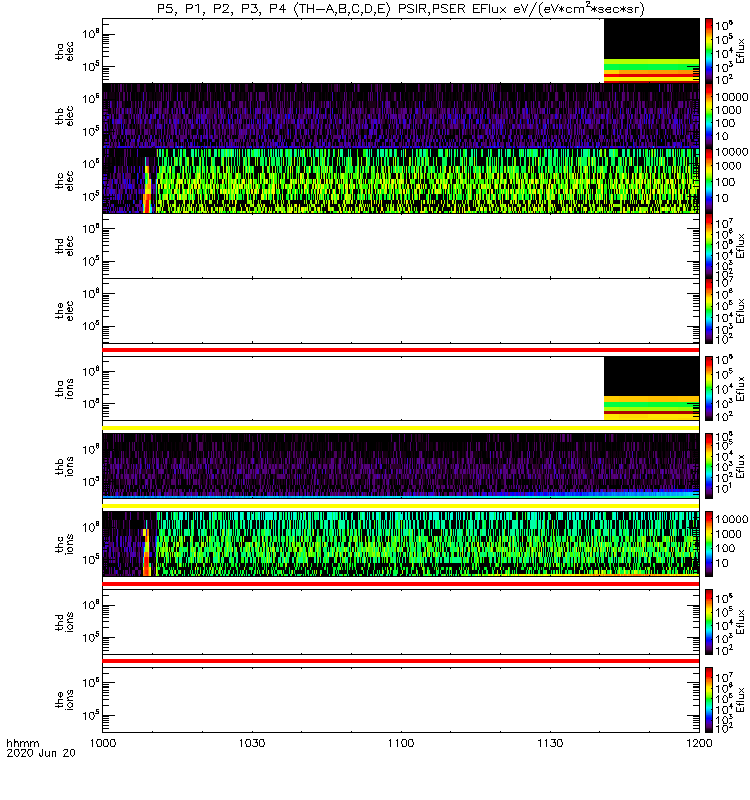750x800 pixels.
Task: Click the color bar beside the elec panel
Action: pos(709,311)
